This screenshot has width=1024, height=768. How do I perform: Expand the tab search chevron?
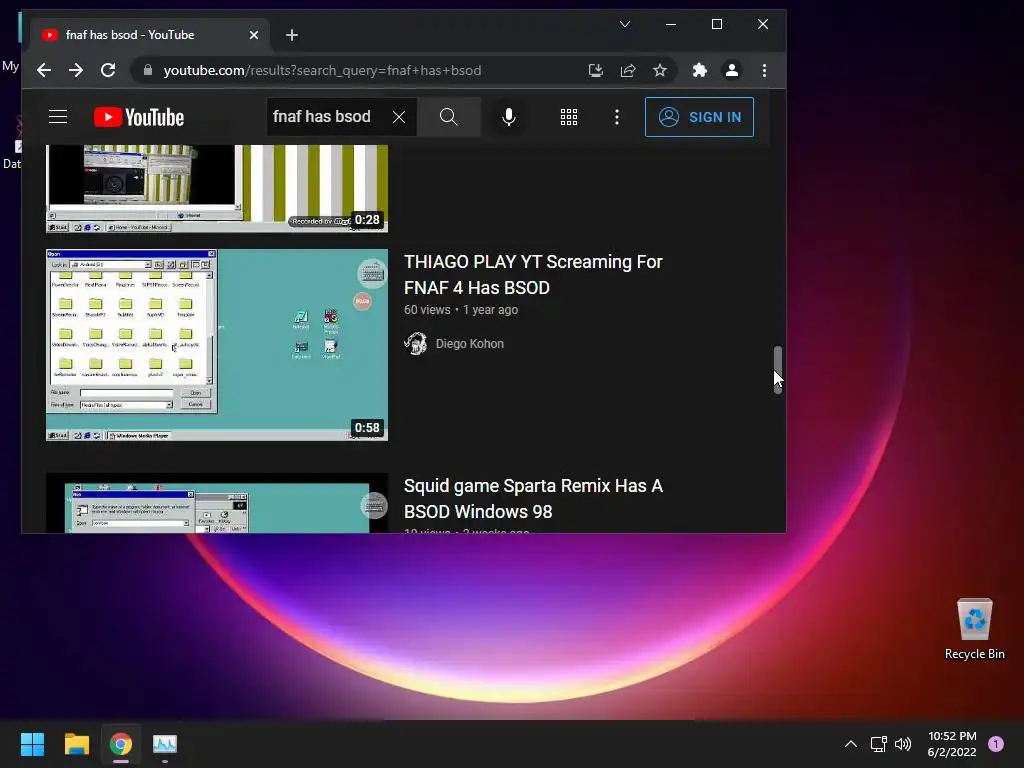(625, 24)
